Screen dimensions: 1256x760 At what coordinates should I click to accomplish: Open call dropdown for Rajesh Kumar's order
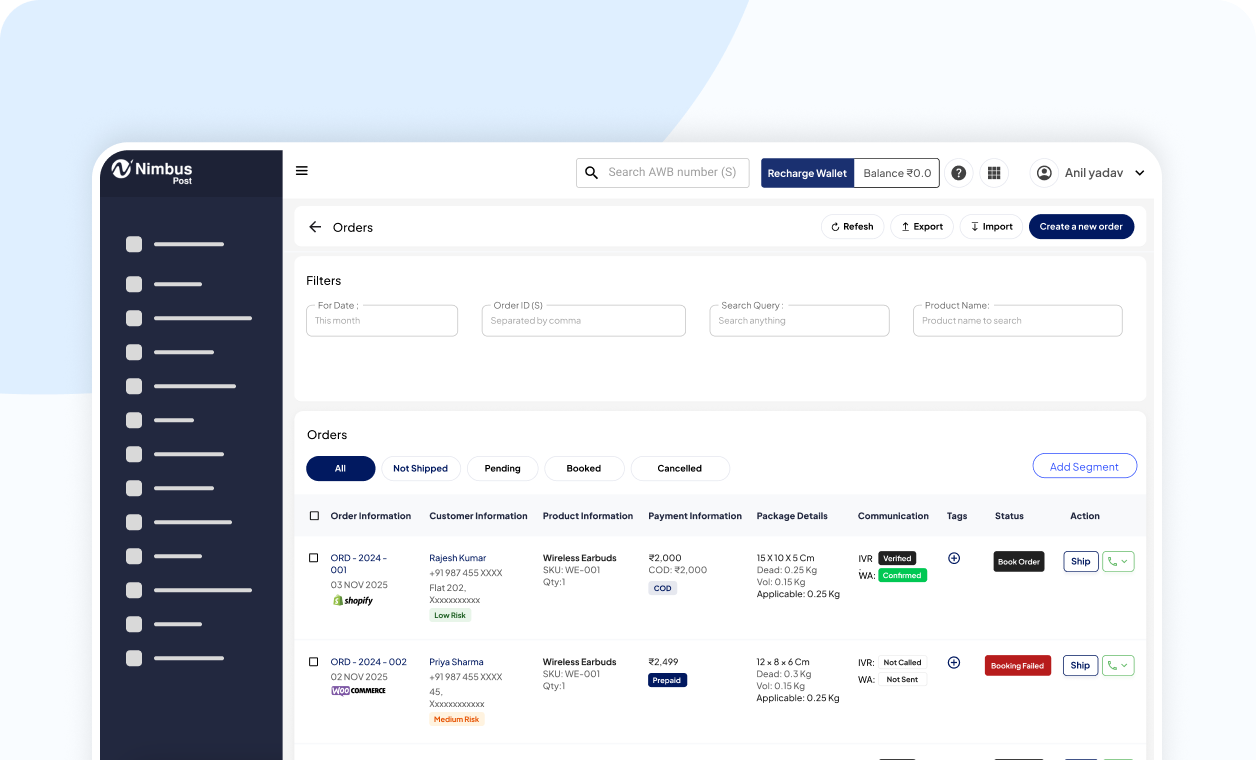coord(1118,562)
